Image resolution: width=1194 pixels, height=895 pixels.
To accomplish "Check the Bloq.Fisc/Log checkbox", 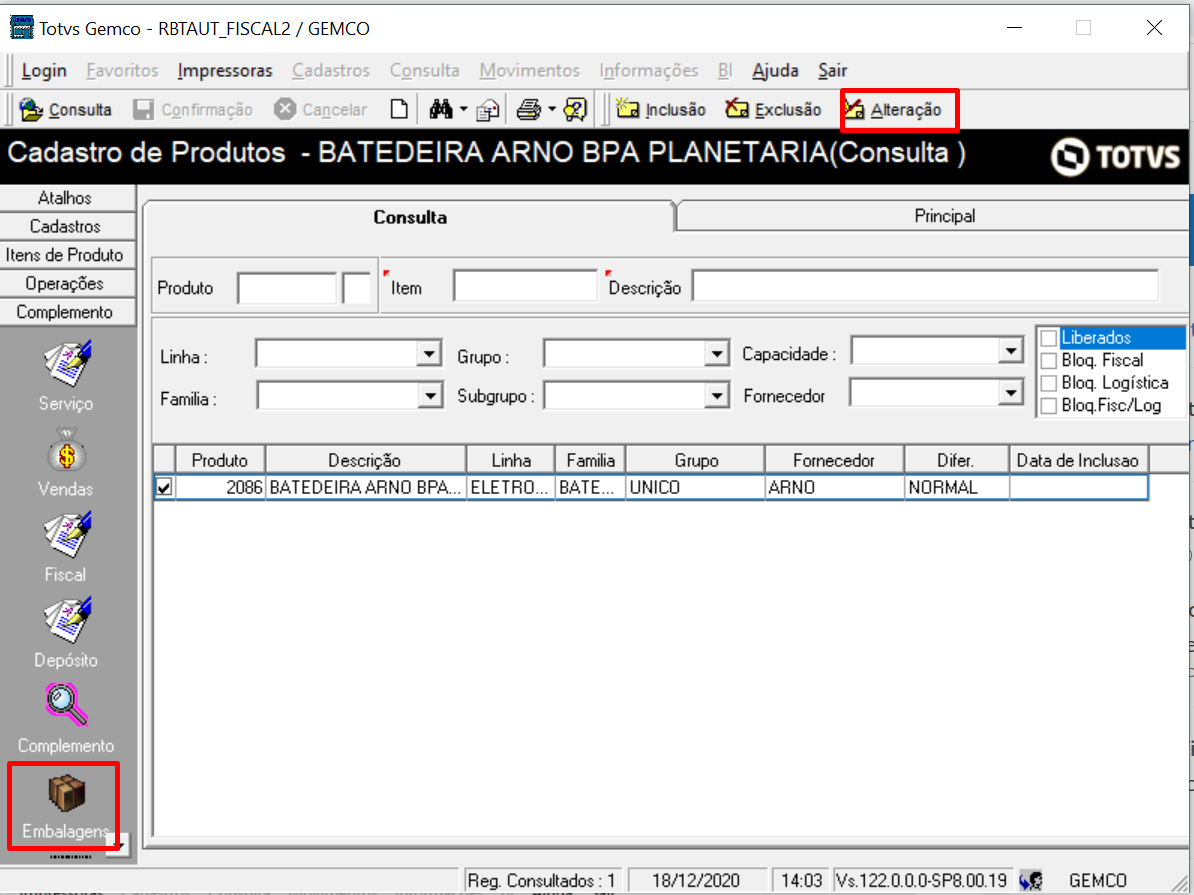I will [x=1049, y=405].
